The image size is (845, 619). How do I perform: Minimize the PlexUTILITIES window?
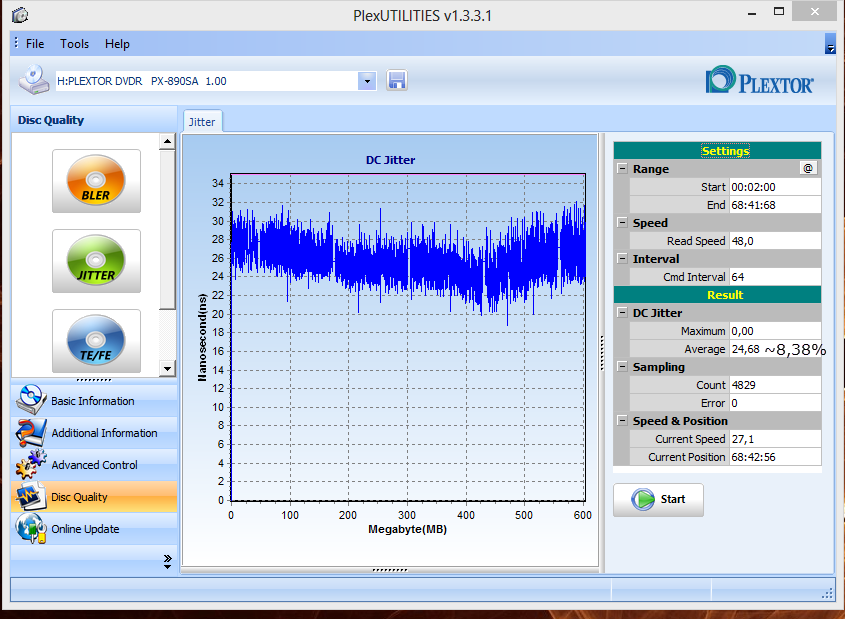coord(752,12)
